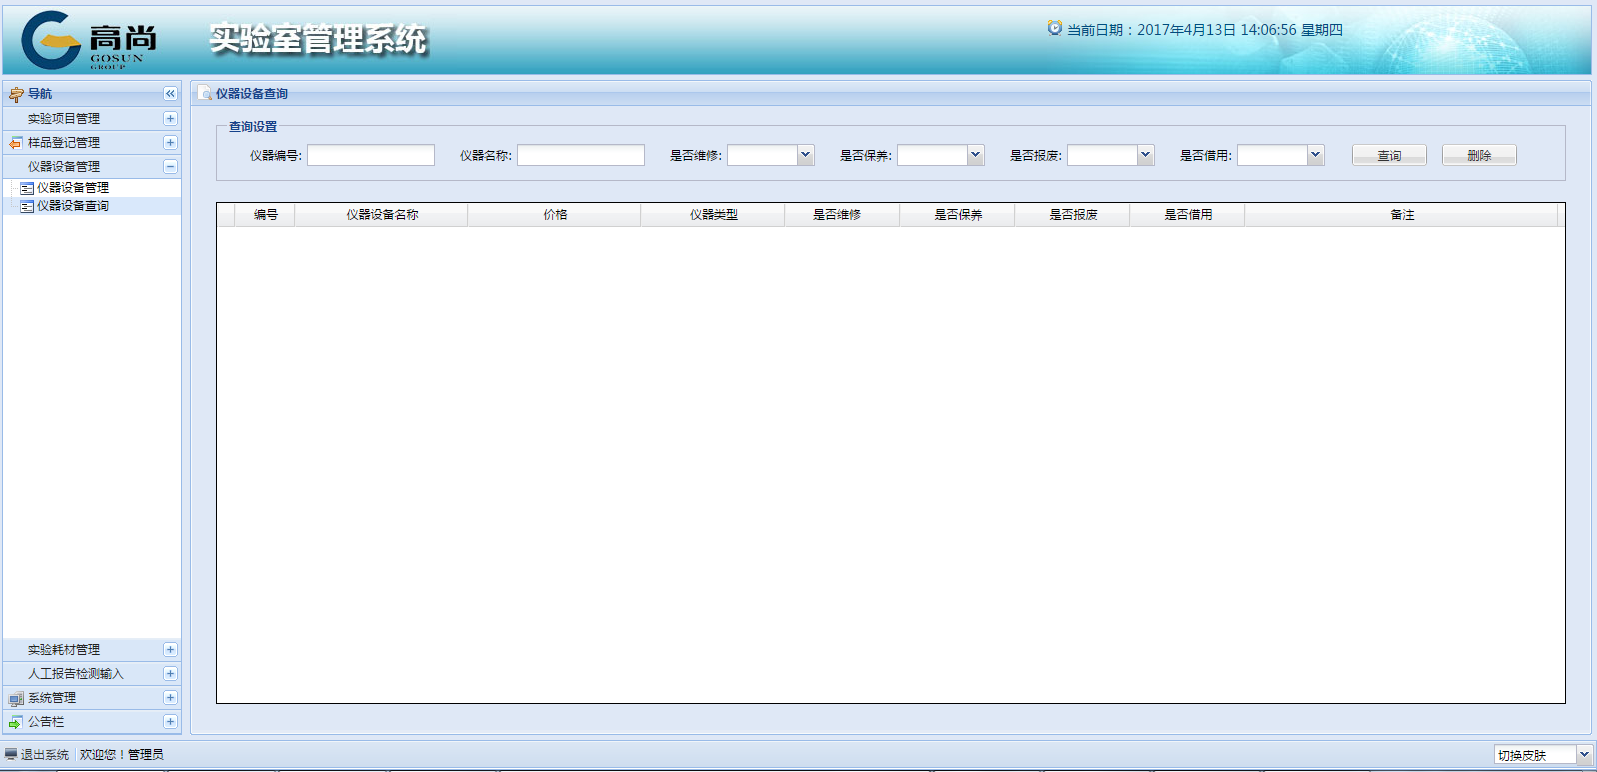The width and height of the screenshot is (1597, 772).
Task: Click the 查询 button
Action: (x=1389, y=155)
